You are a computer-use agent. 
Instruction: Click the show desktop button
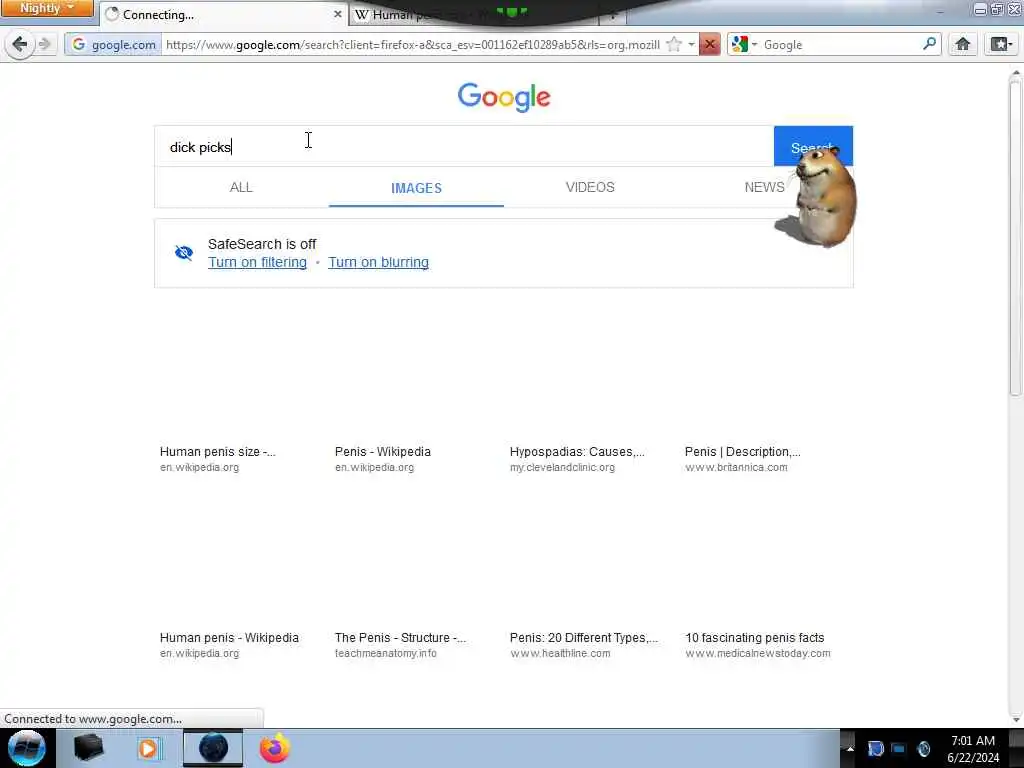pos(1017,748)
